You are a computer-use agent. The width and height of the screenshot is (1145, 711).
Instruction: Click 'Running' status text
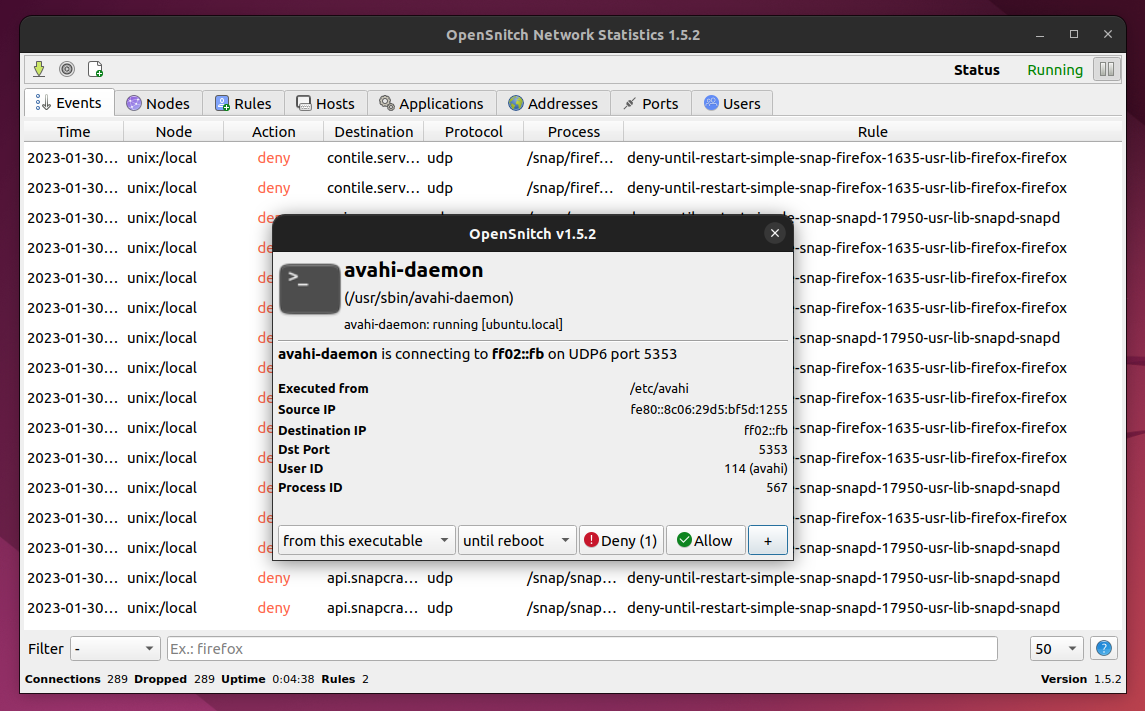click(x=1054, y=70)
